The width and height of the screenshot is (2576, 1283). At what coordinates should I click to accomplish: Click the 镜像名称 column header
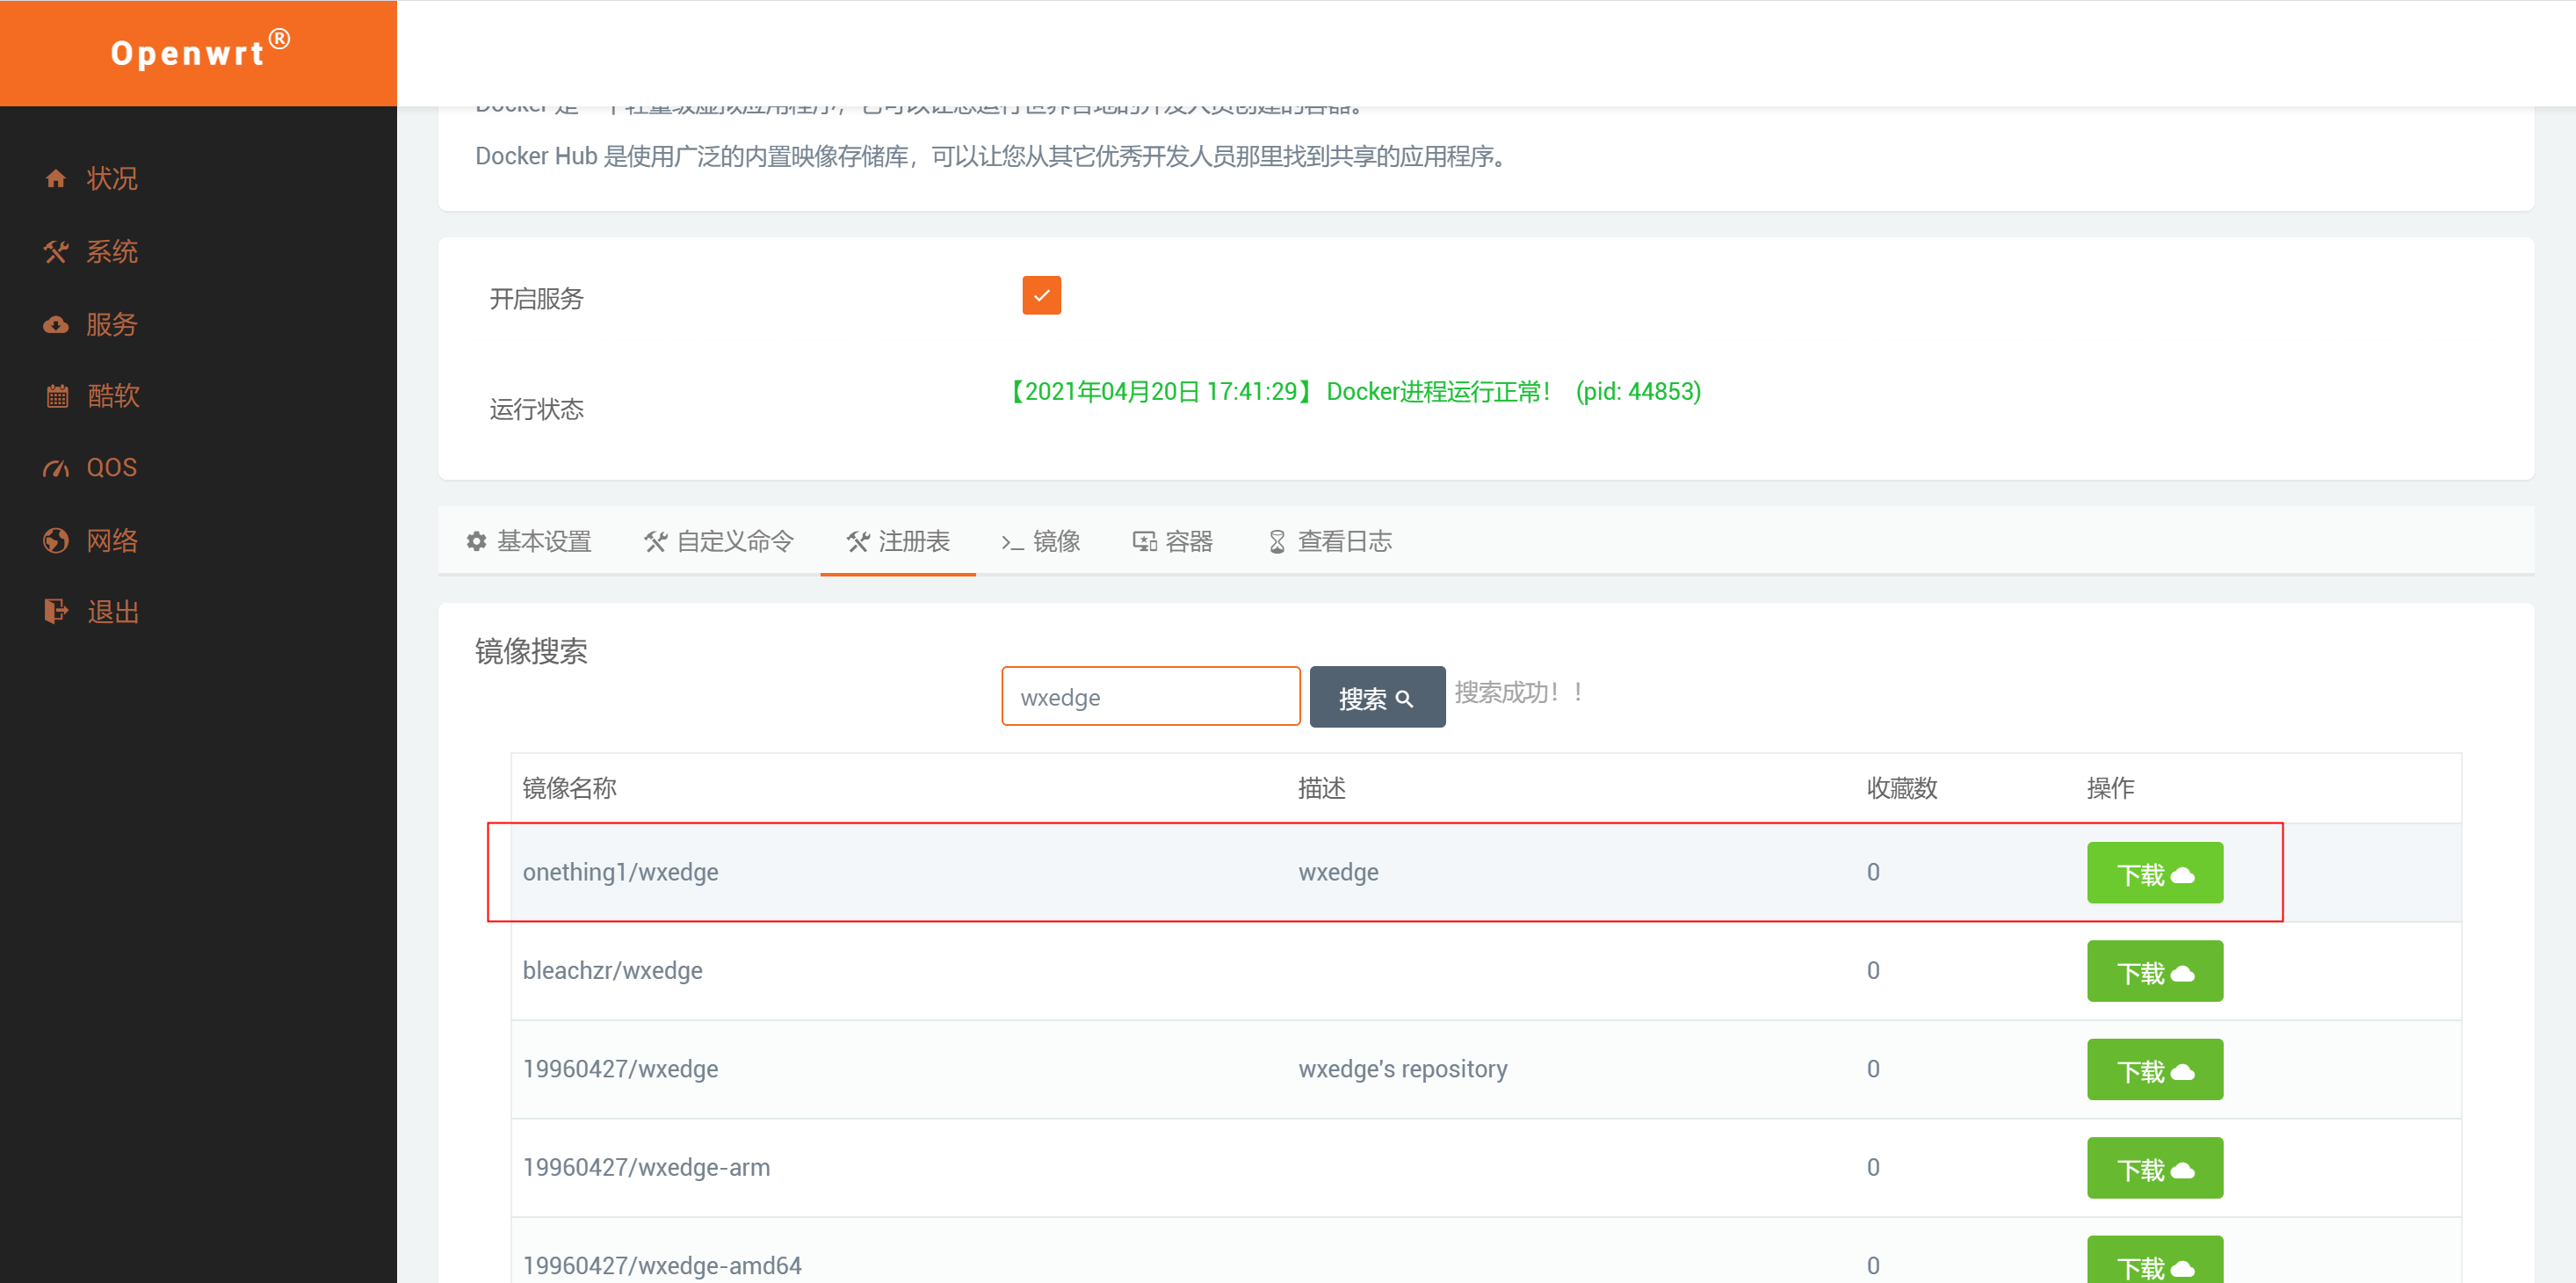coord(569,789)
